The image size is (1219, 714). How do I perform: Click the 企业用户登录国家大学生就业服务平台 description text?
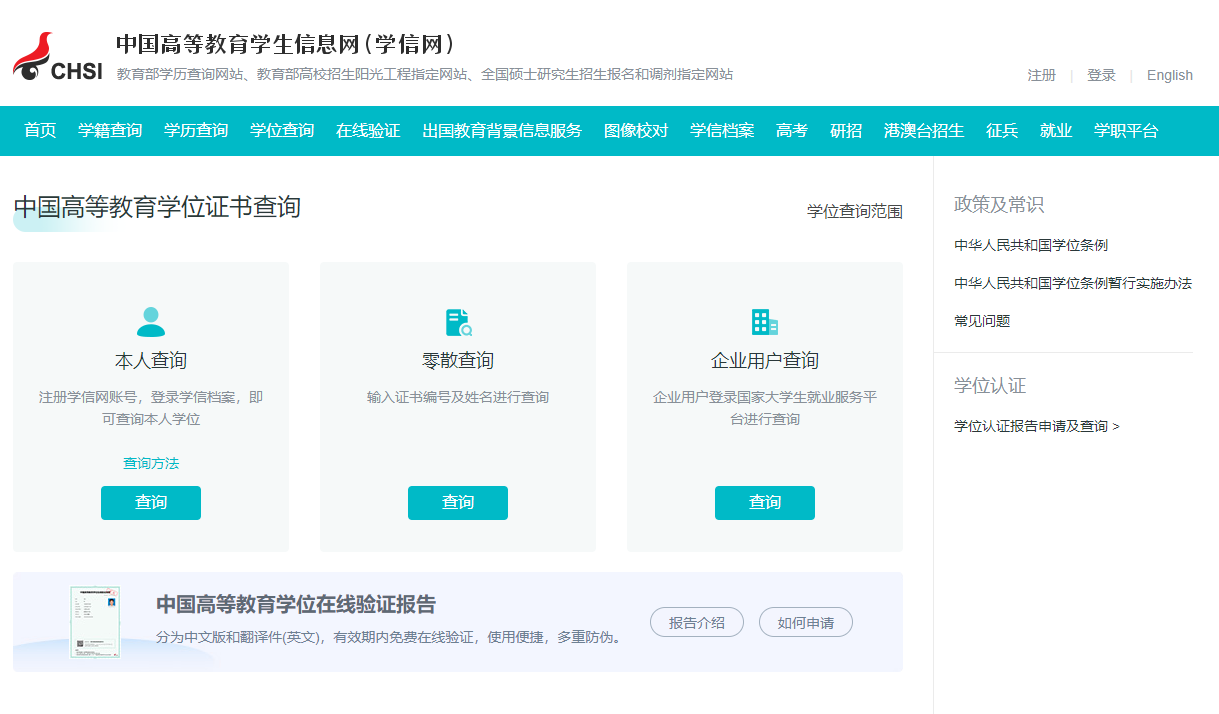pyautogui.click(x=765, y=408)
